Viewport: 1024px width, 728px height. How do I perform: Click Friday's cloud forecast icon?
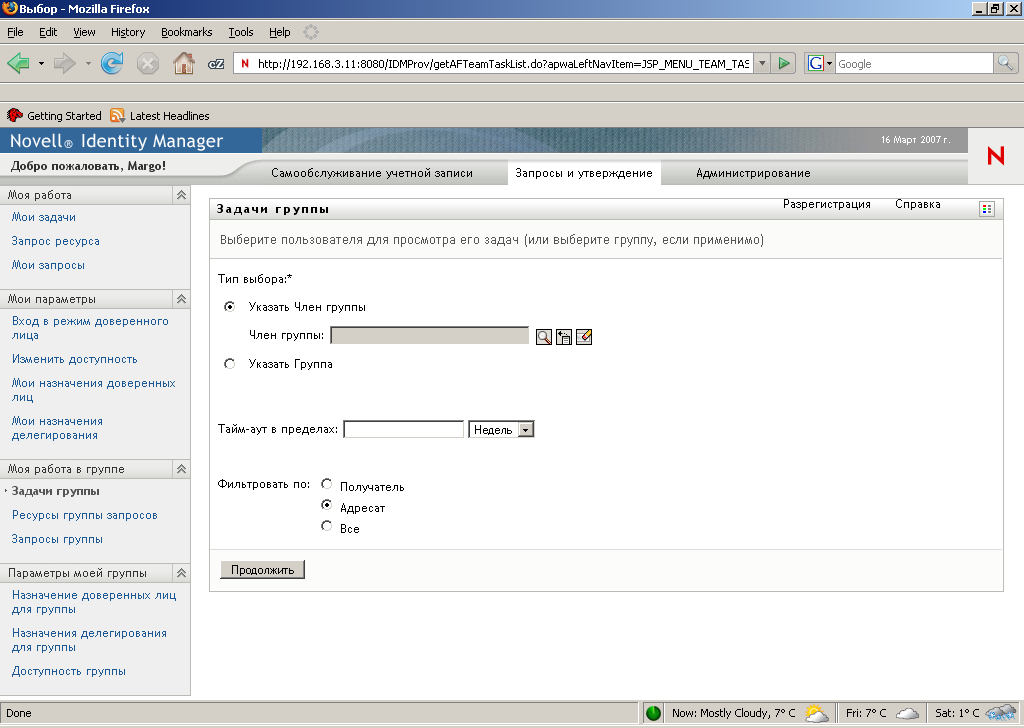(907, 713)
